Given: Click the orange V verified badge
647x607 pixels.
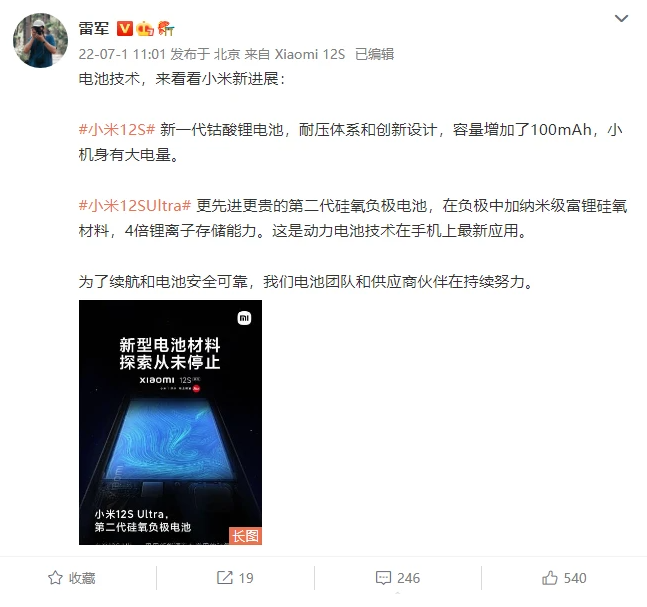Looking at the screenshot, I should click(125, 28).
